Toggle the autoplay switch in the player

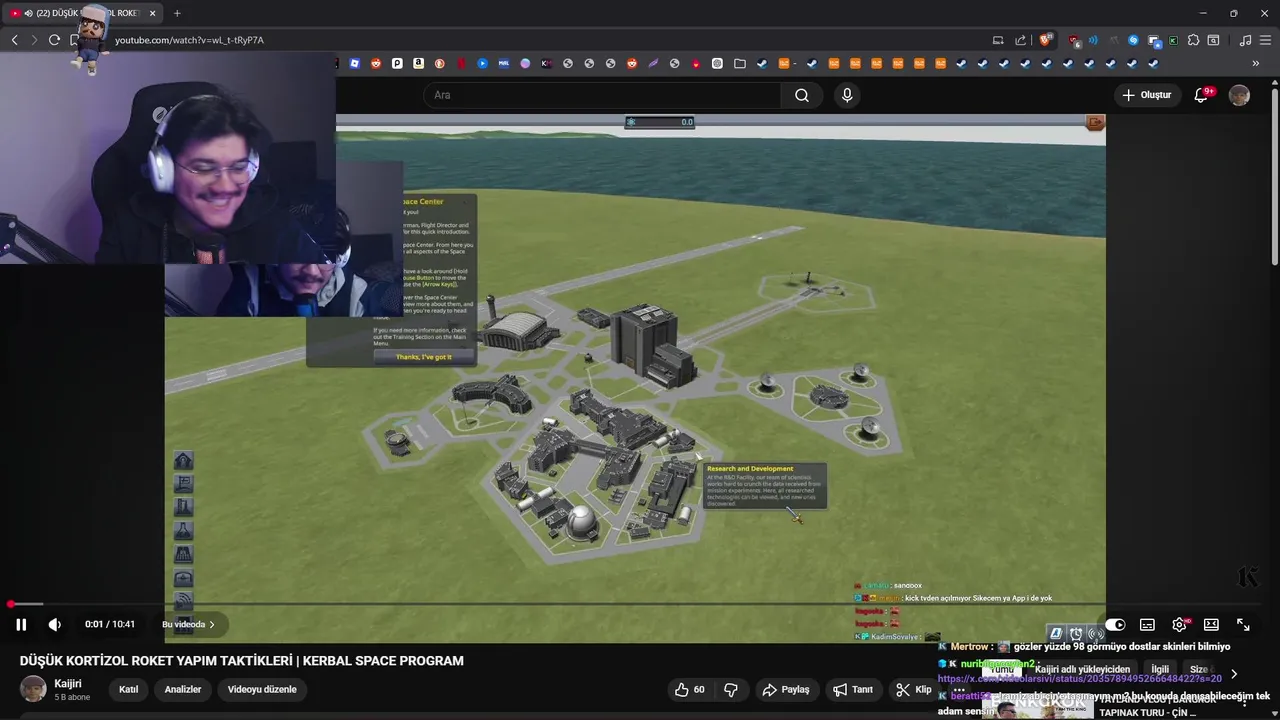(x=1115, y=624)
